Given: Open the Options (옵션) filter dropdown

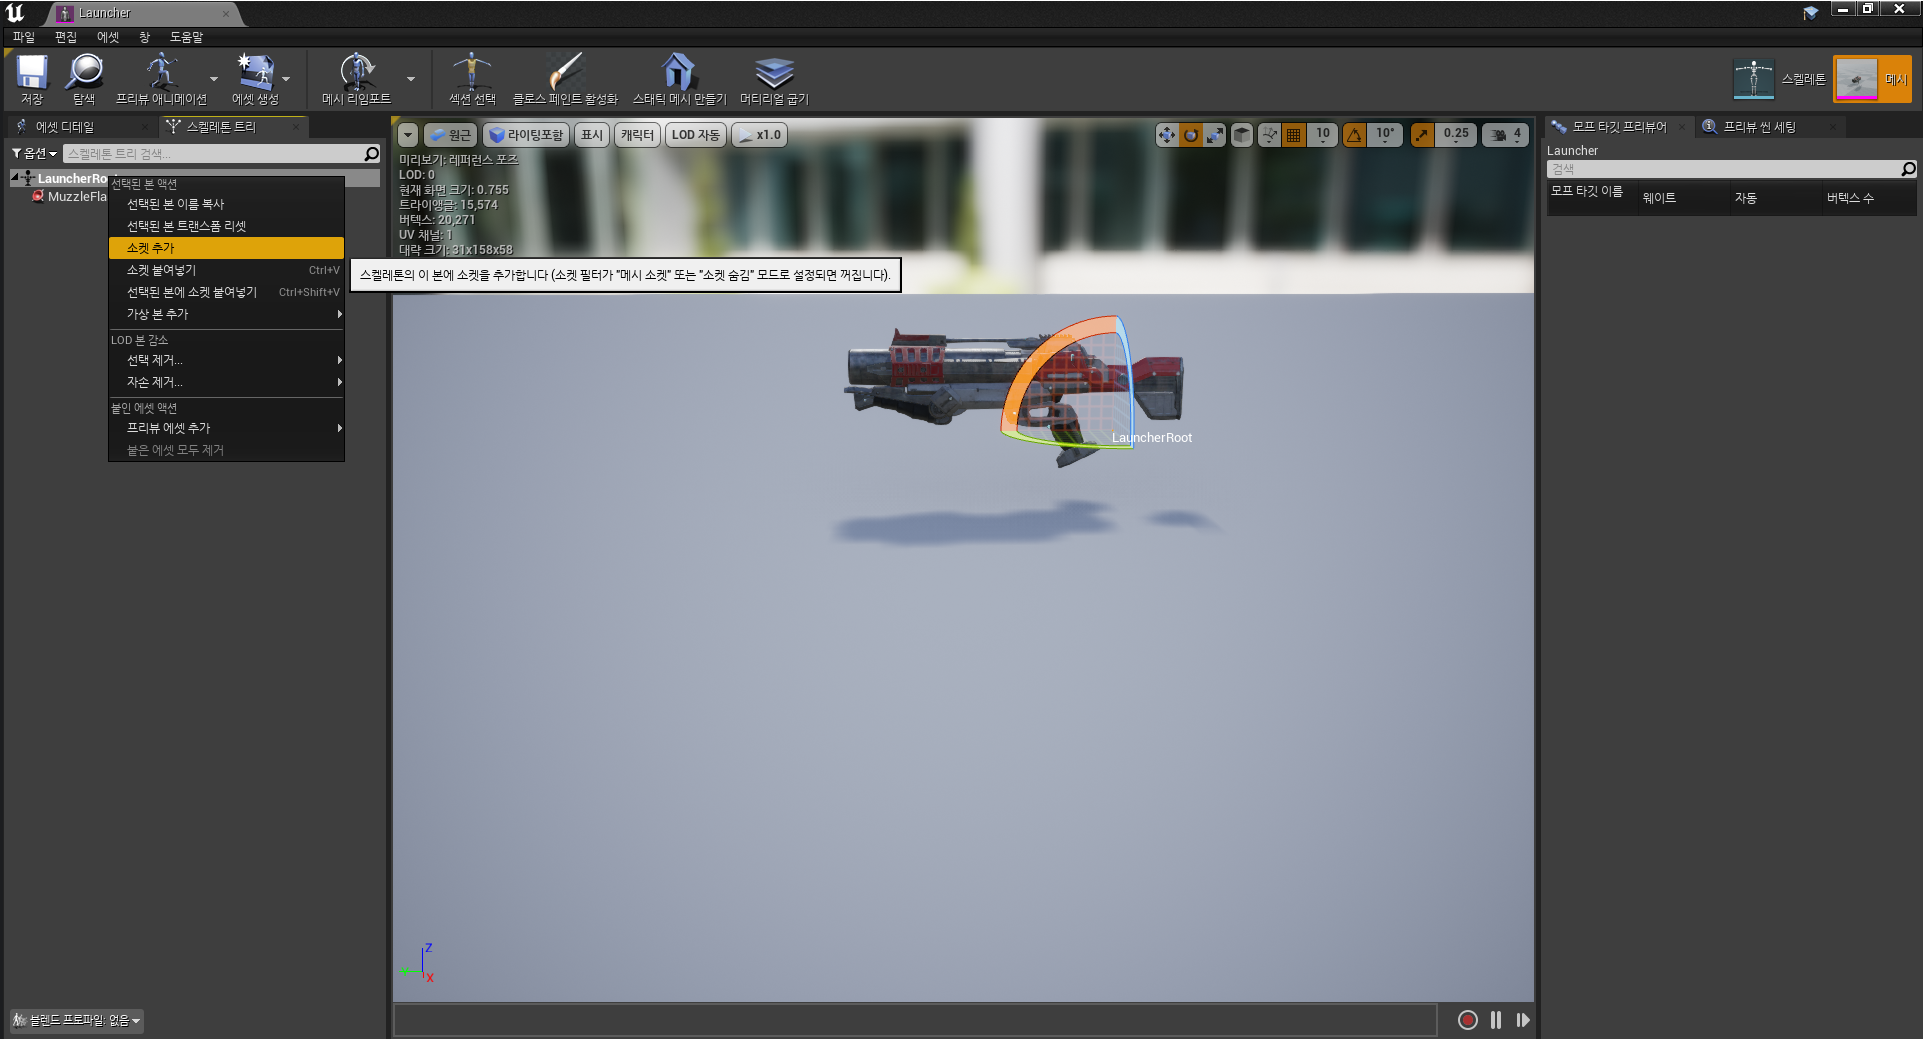Looking at the screenshot, I should [34, 153].
